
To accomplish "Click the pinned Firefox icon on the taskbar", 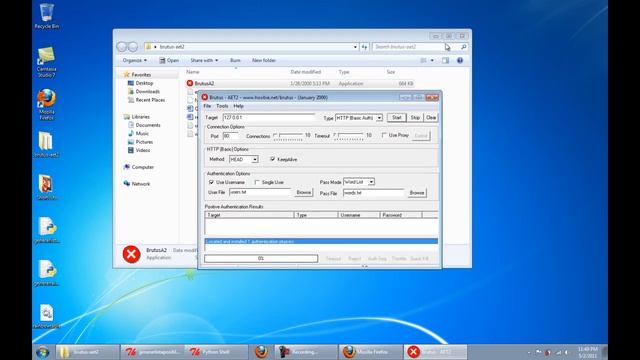I will (x=261, y=351).
